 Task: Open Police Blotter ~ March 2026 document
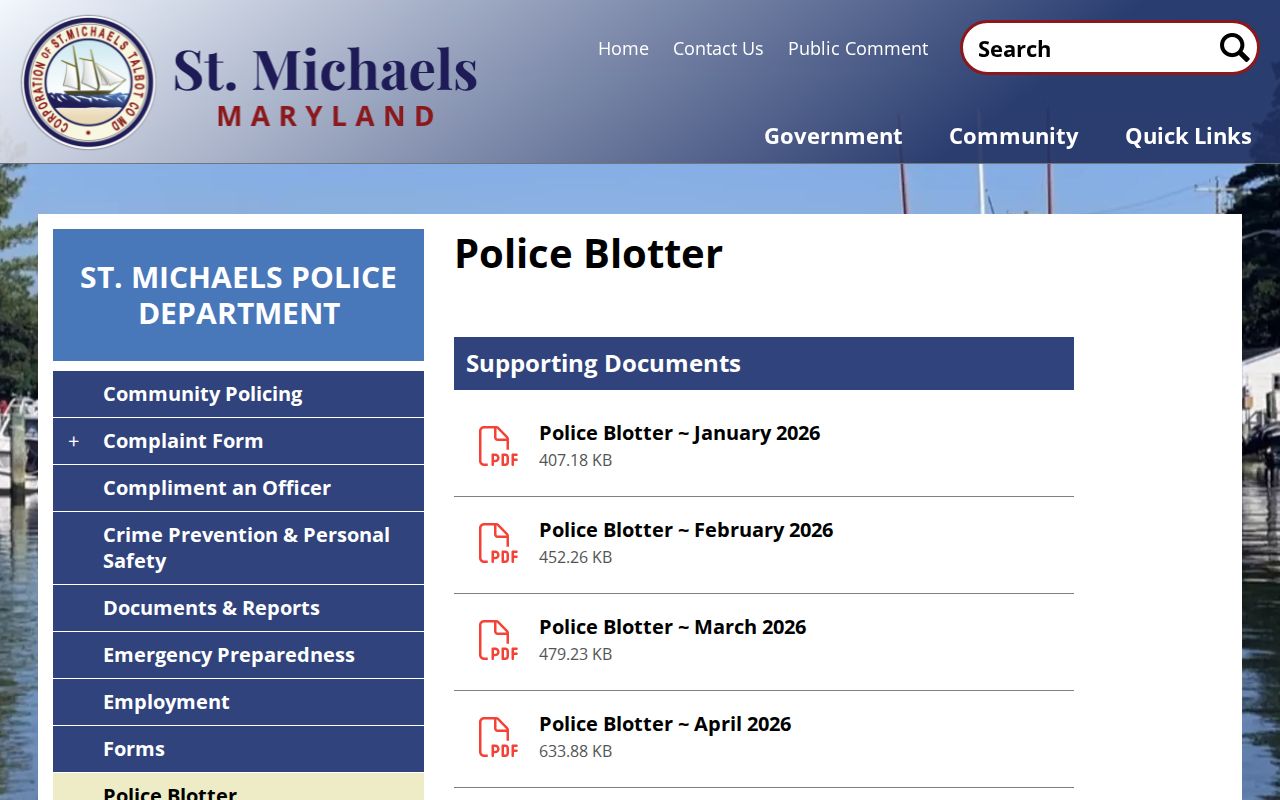click(x=673, y=627)
